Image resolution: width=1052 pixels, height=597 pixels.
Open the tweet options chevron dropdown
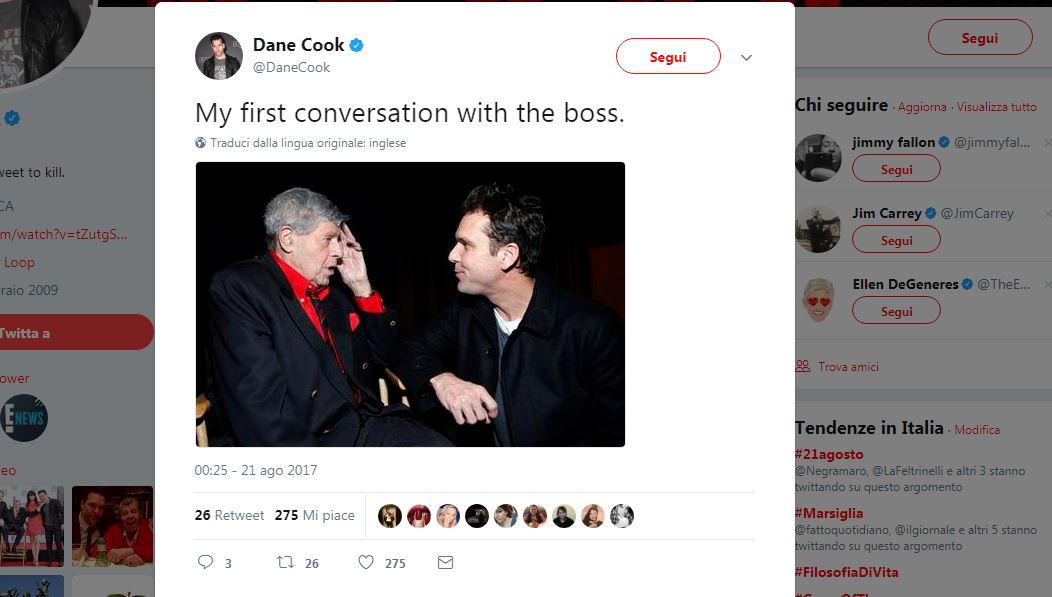746,58
